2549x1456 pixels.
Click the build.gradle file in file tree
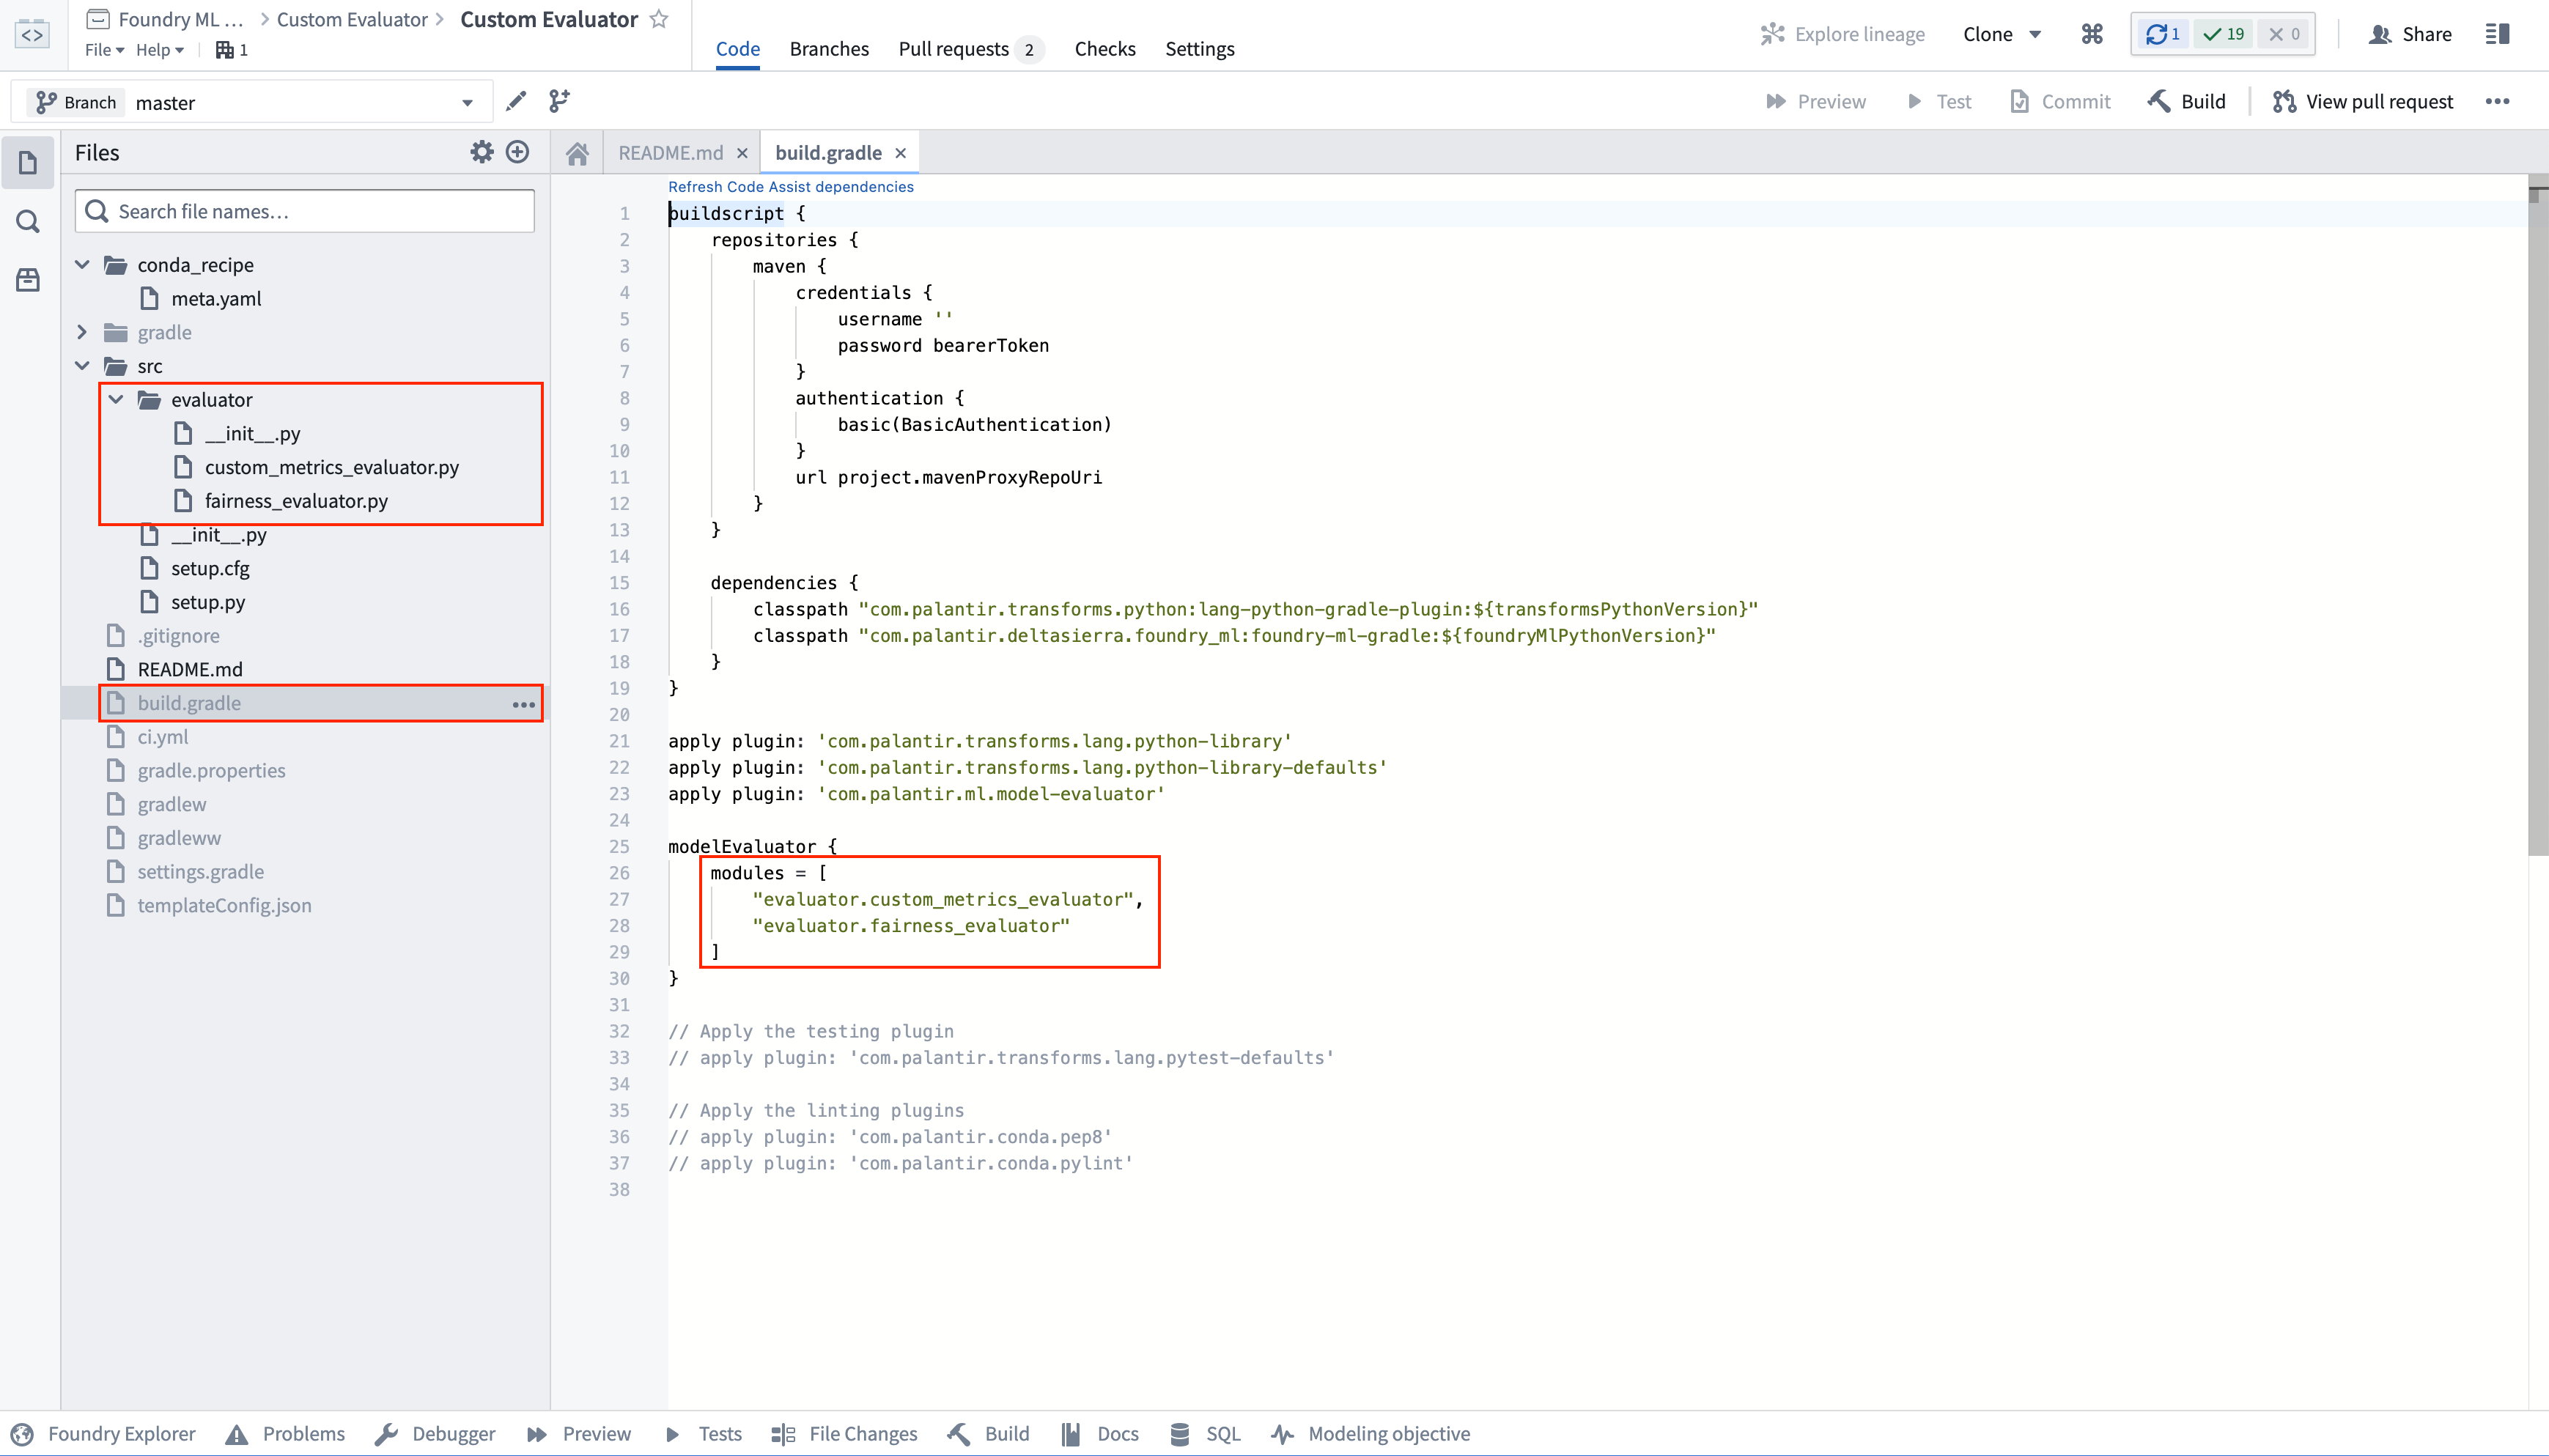tap(189, 702)
